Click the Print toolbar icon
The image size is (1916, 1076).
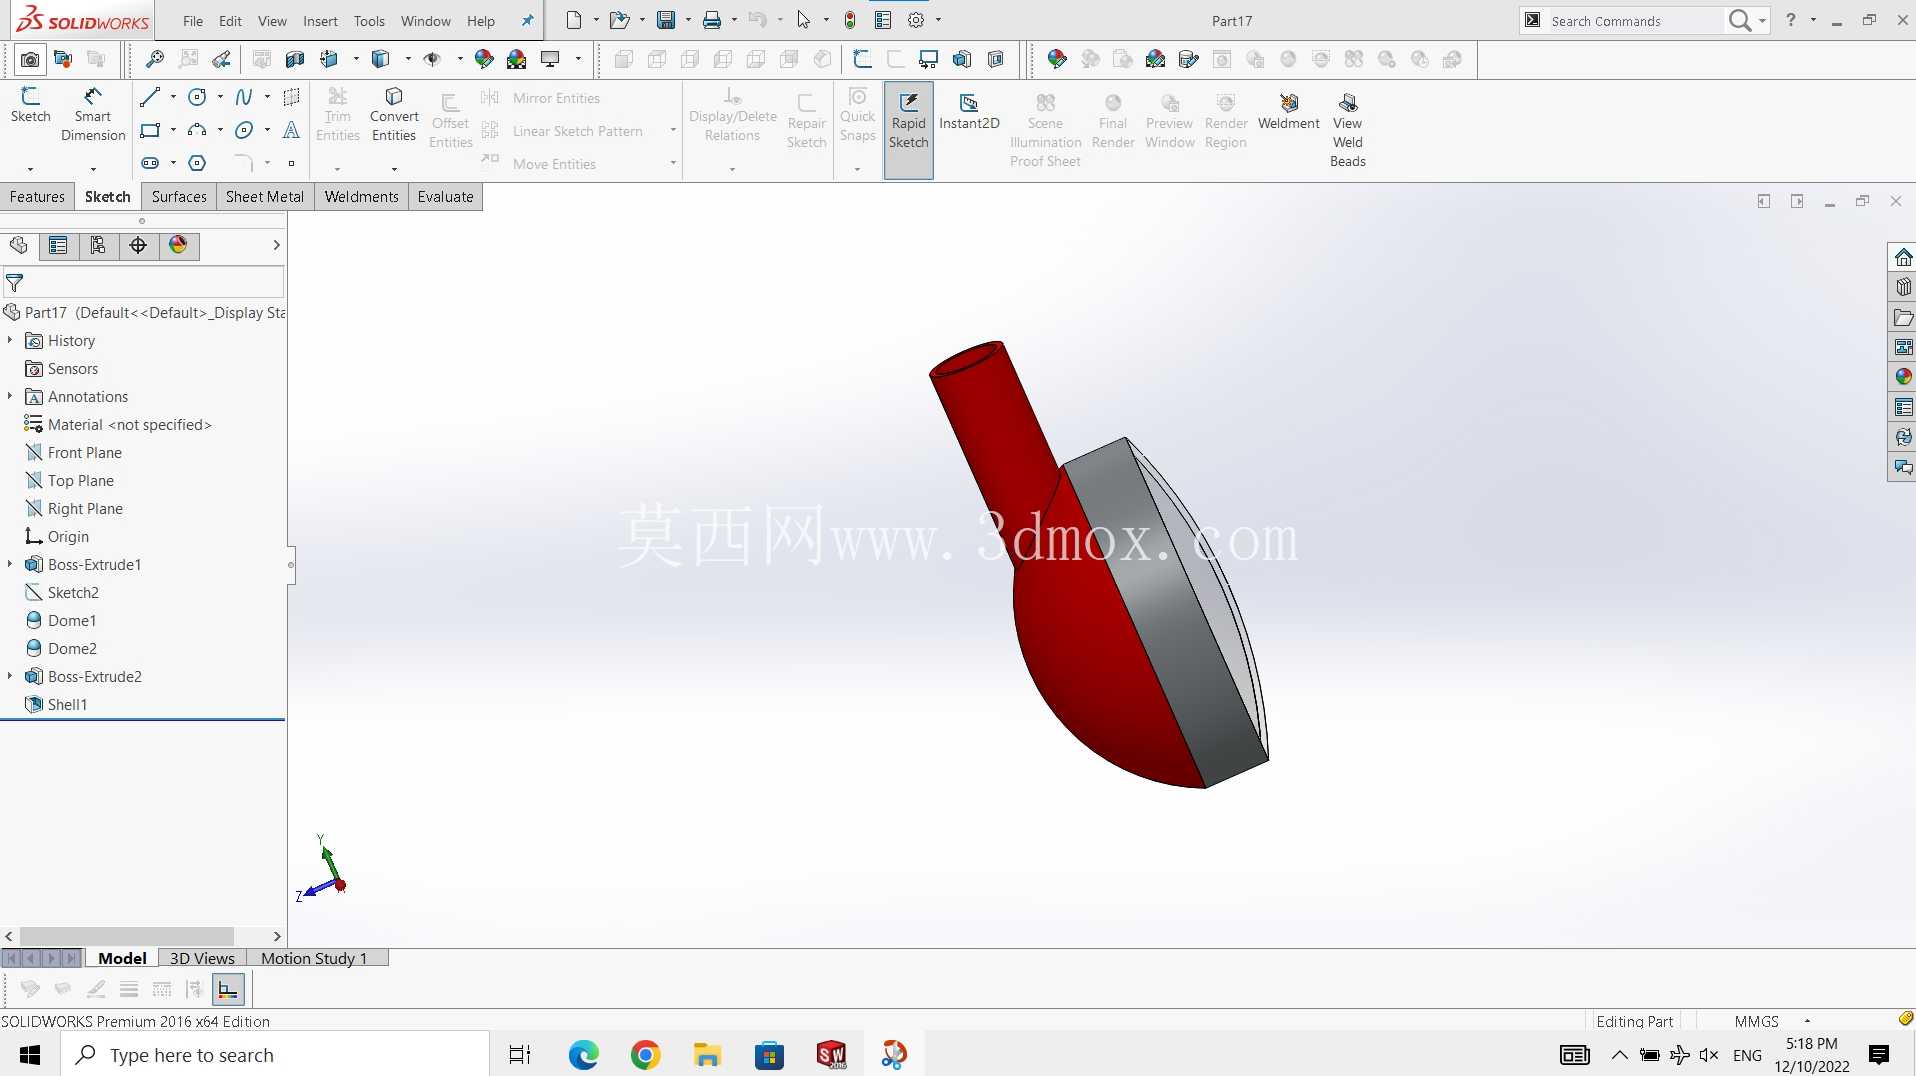pyautogui.click(x=712, y=20)
